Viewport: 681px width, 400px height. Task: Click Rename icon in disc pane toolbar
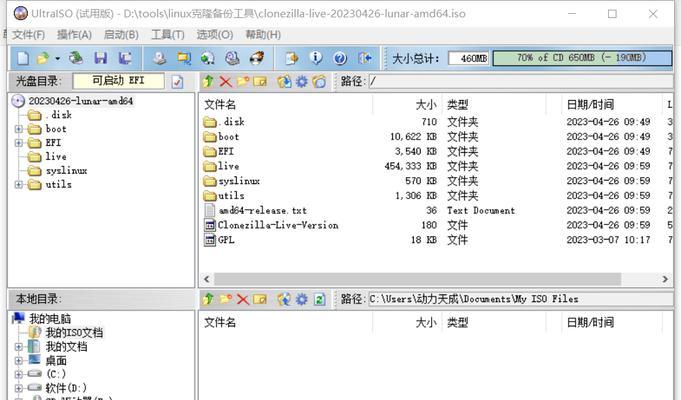coord(260,81)
